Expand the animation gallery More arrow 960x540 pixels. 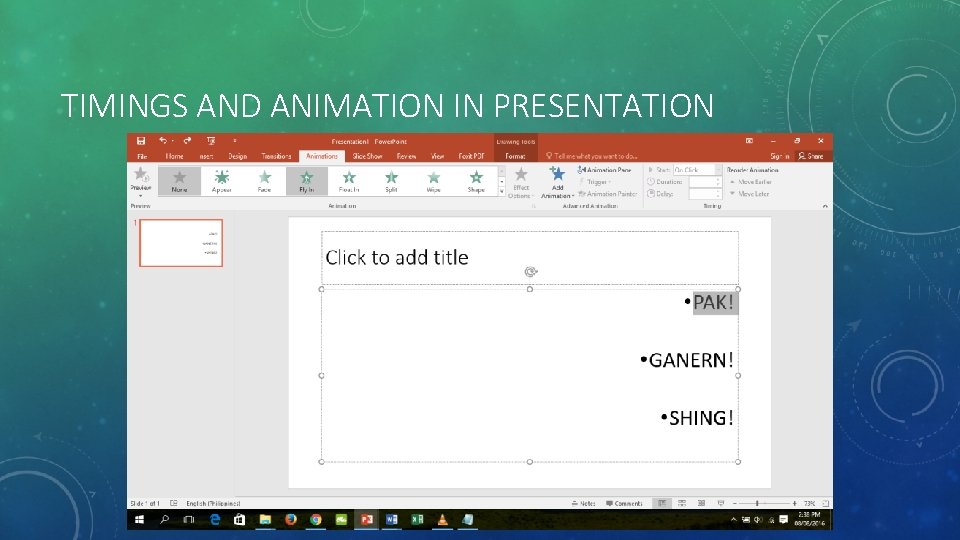coord(501,192)
